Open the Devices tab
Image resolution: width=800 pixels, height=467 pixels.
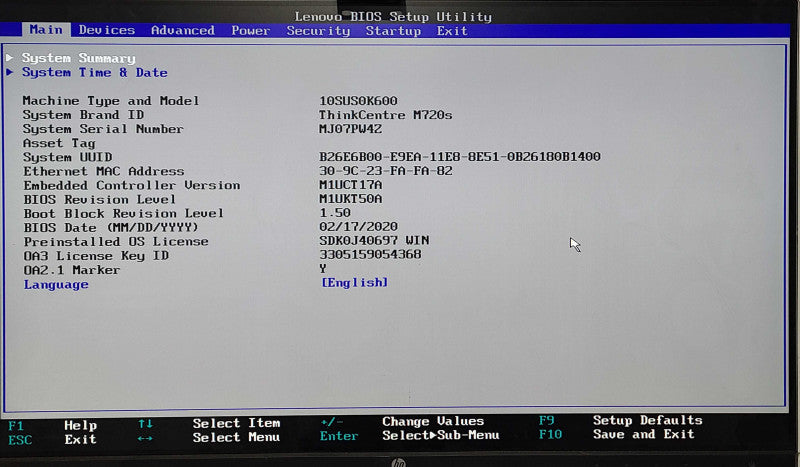click(107, 30)
